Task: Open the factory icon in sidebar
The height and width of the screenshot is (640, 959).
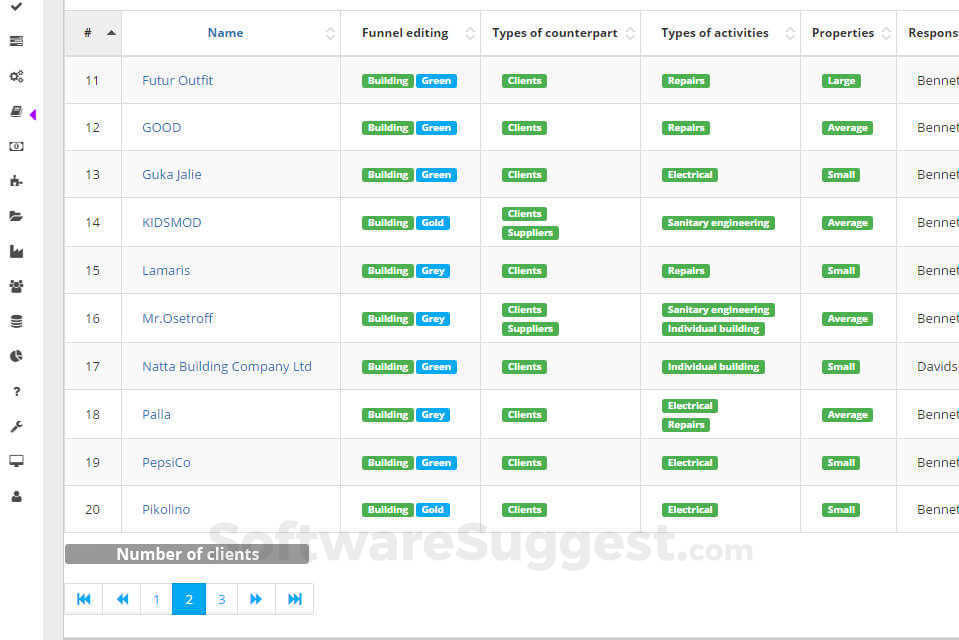Action: [16, 251]
